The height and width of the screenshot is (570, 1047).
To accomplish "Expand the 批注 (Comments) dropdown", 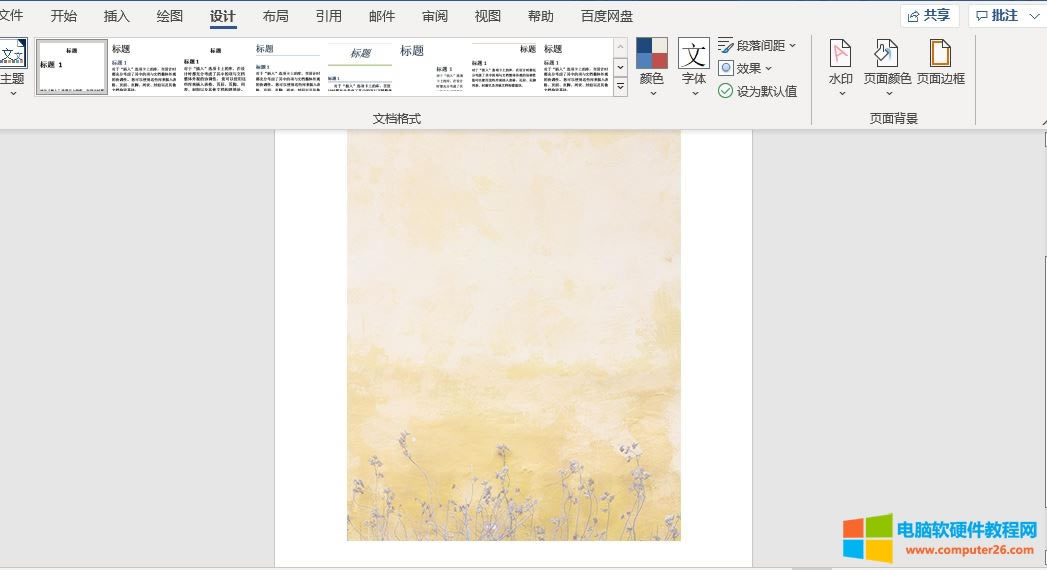I will click(1003, 16).
